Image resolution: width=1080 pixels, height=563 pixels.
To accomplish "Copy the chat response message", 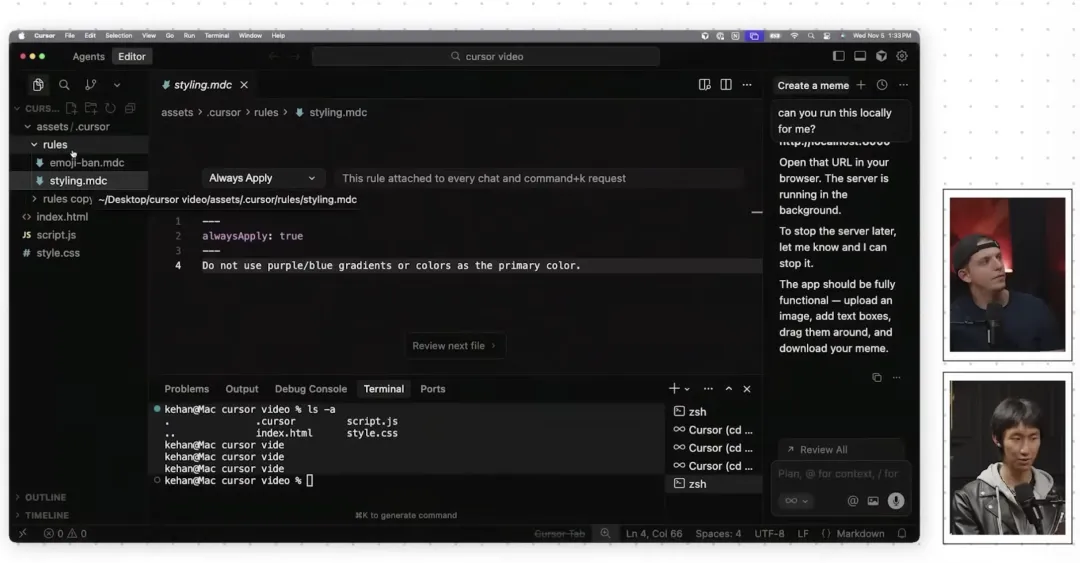I will [x=876, y=378].
